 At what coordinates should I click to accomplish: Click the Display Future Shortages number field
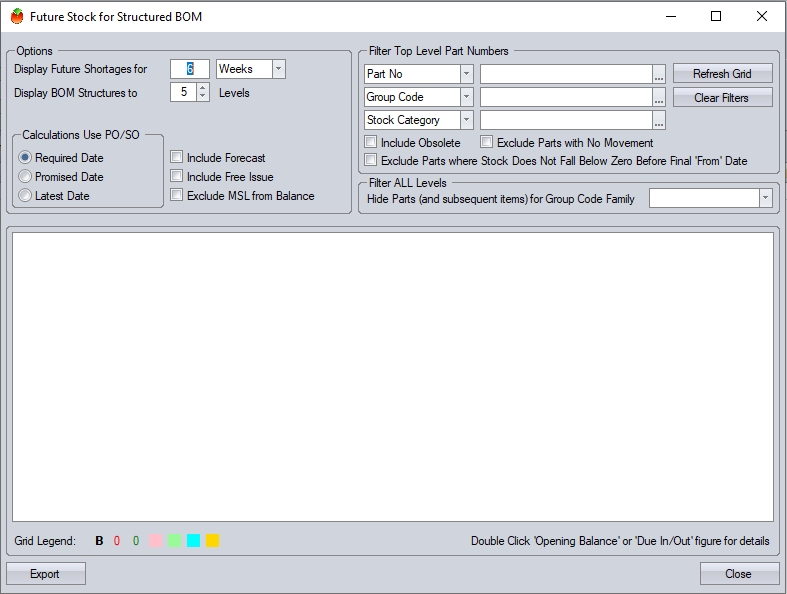point(189,69)
